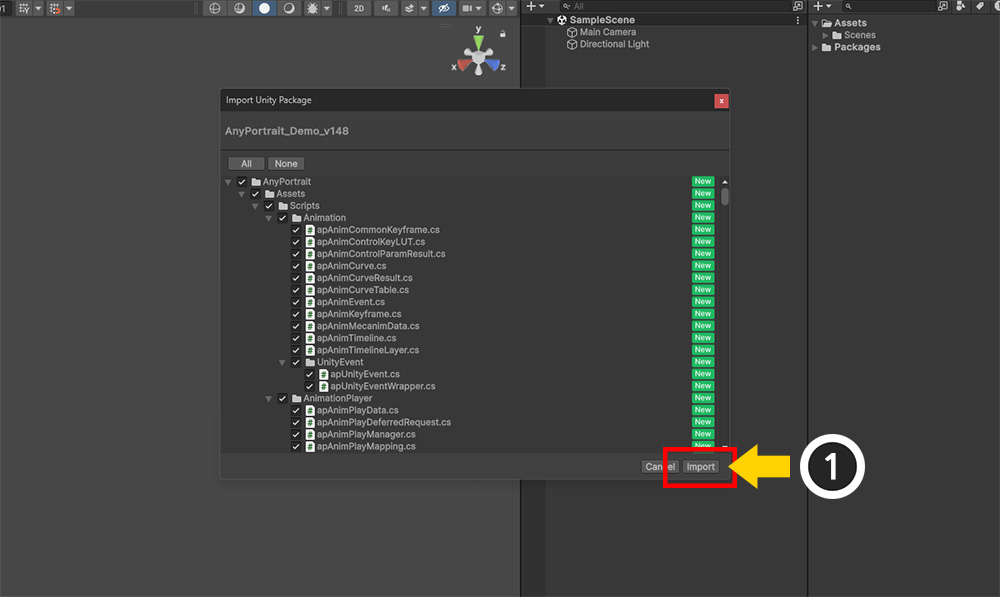Collapse the AnimationPlayer folder
This screenshot has width=1000, height=597.
point(268,399)
